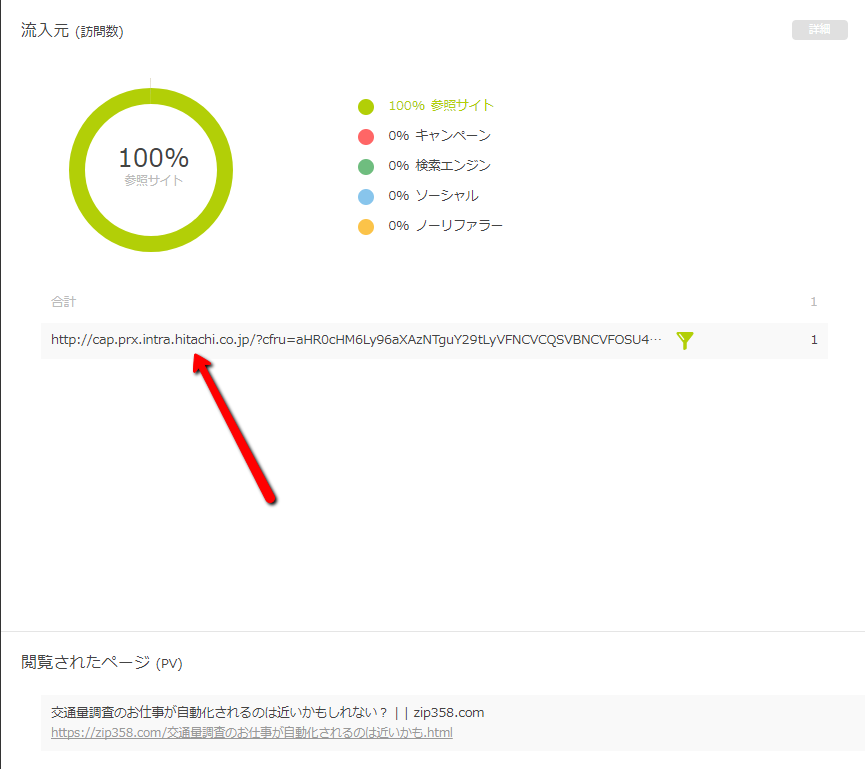
Task: Open the 詳細 details button
Action: click(x=820, y=30)
